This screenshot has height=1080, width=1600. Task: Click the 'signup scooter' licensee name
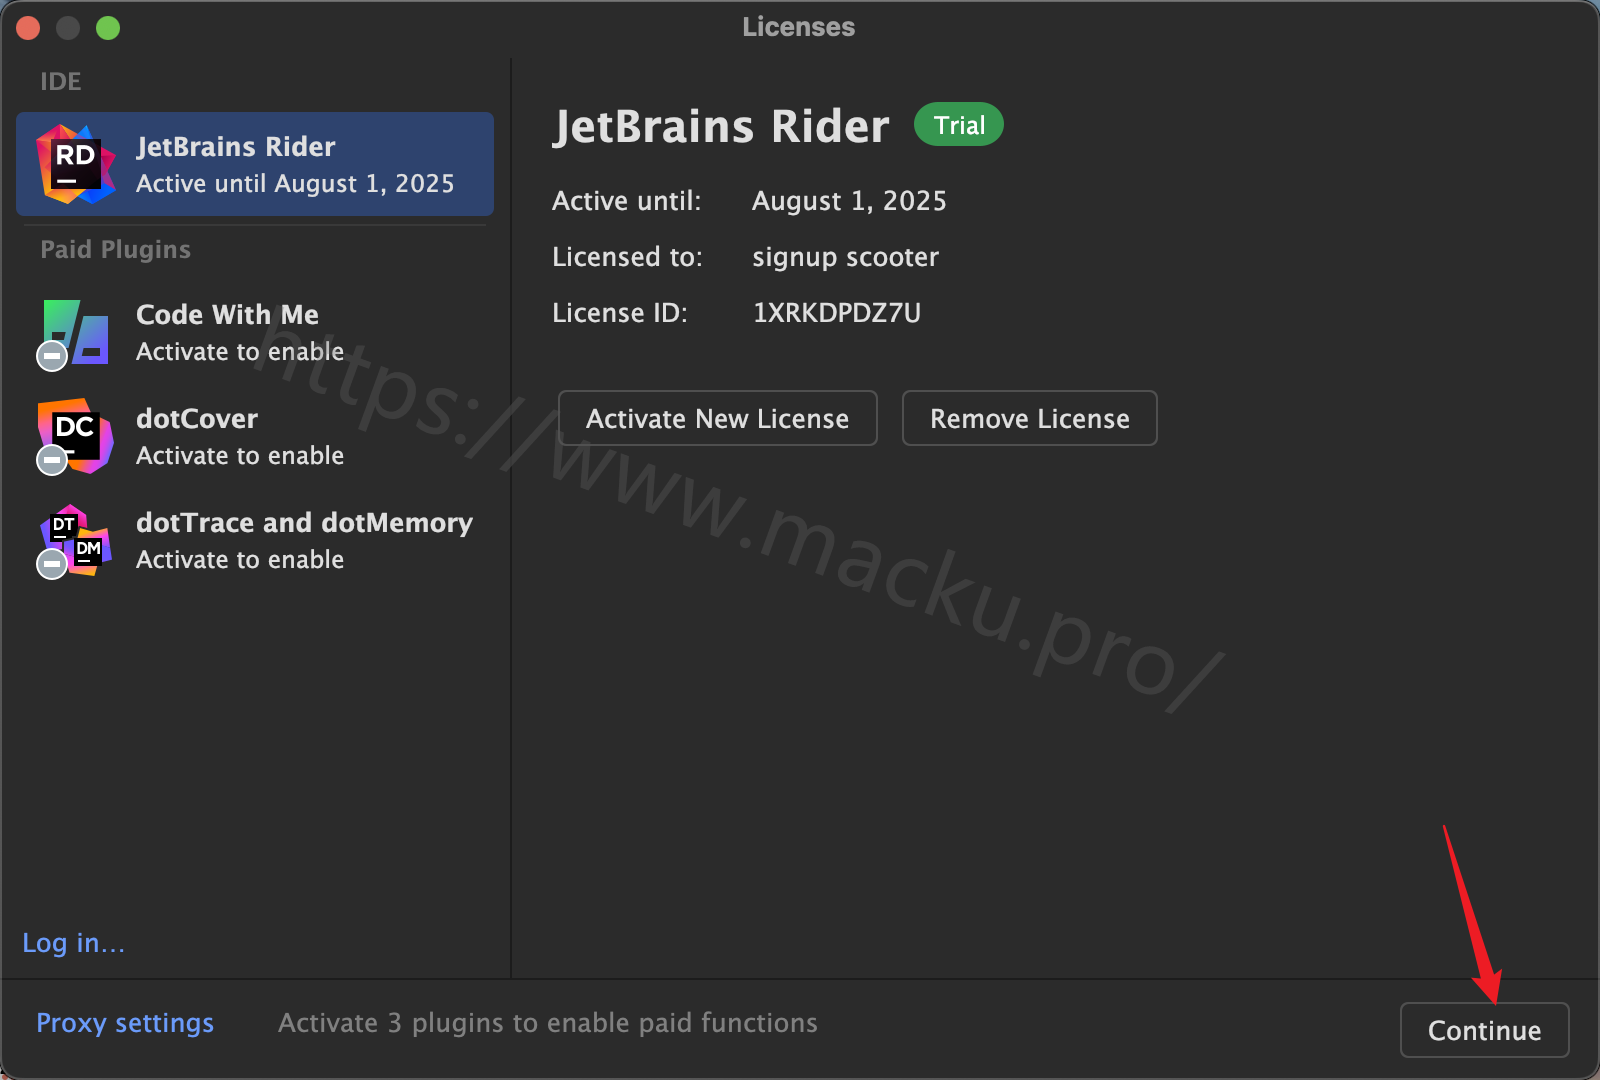pyautogui.click(x=845, y=258)
